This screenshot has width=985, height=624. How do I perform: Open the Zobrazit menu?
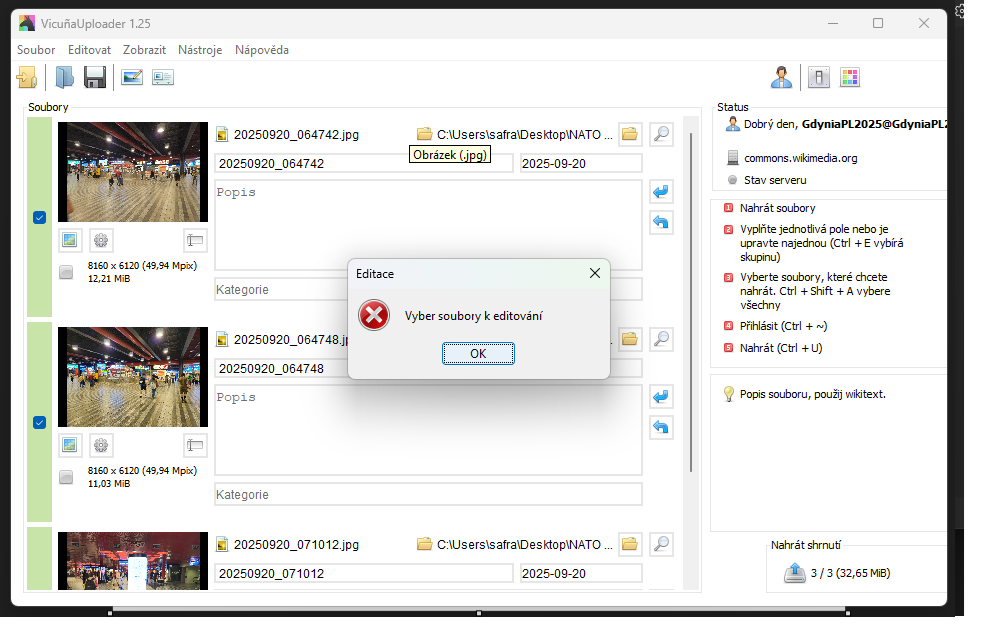pos(144,50)
